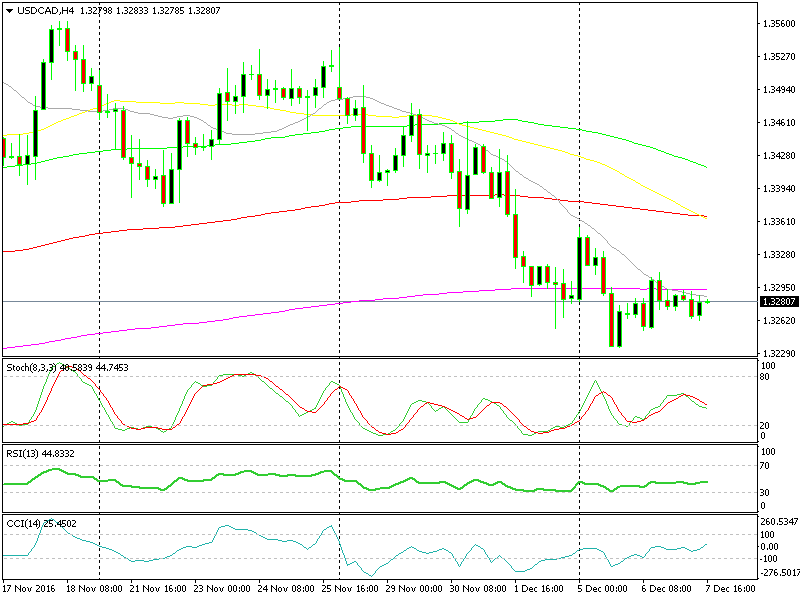Select the CCI scale value 260.5347

tap(779, 521)
